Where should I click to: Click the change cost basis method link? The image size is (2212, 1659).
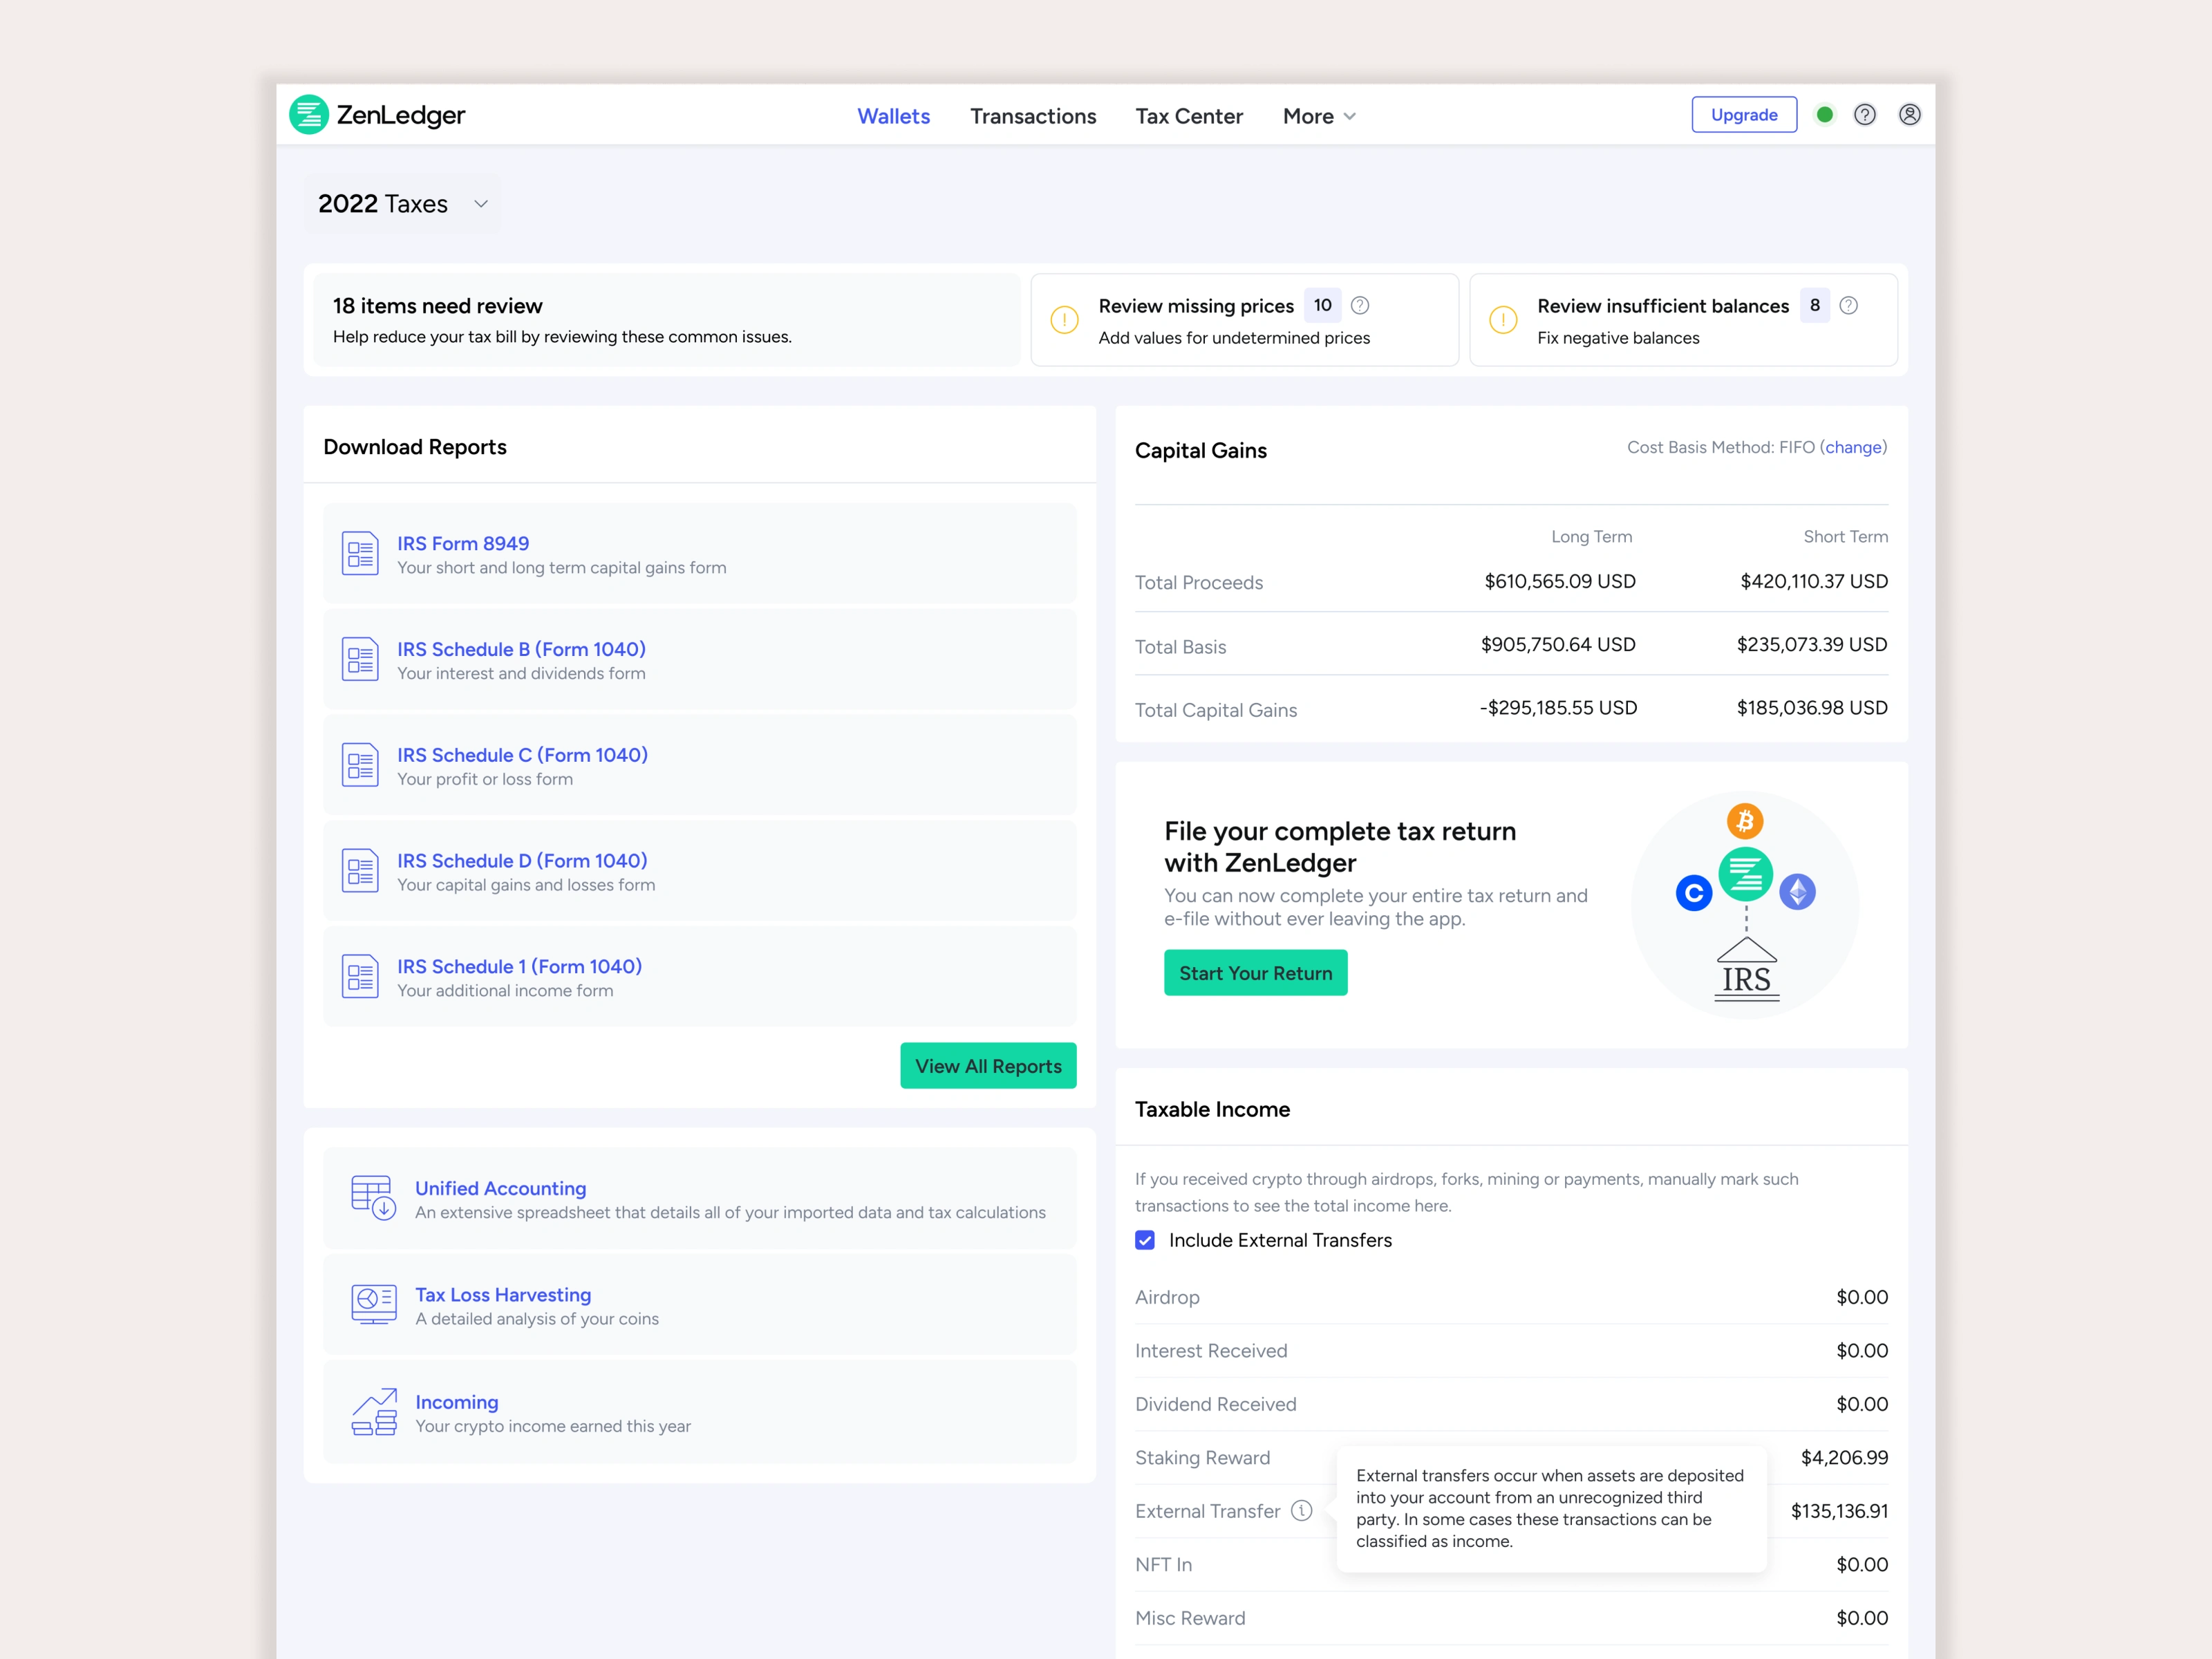[x=1853, y=447]
